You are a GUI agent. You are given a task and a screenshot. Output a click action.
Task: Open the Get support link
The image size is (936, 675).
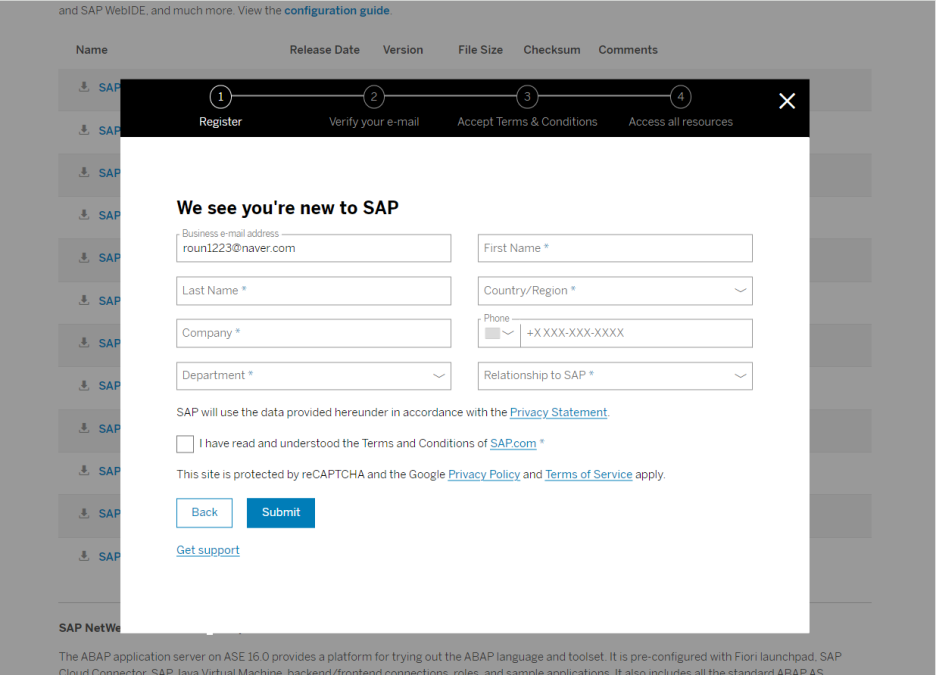coord(208,550)
